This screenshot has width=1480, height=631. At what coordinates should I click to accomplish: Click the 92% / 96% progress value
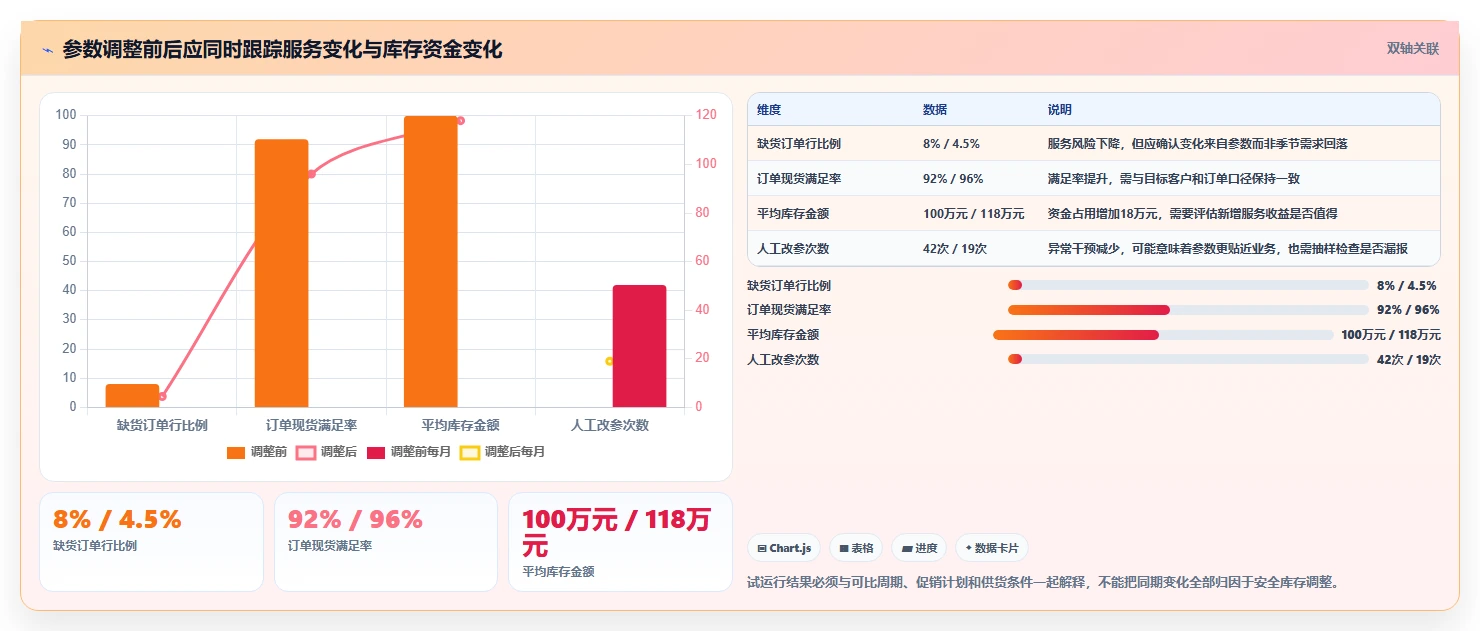point(1409,310)
